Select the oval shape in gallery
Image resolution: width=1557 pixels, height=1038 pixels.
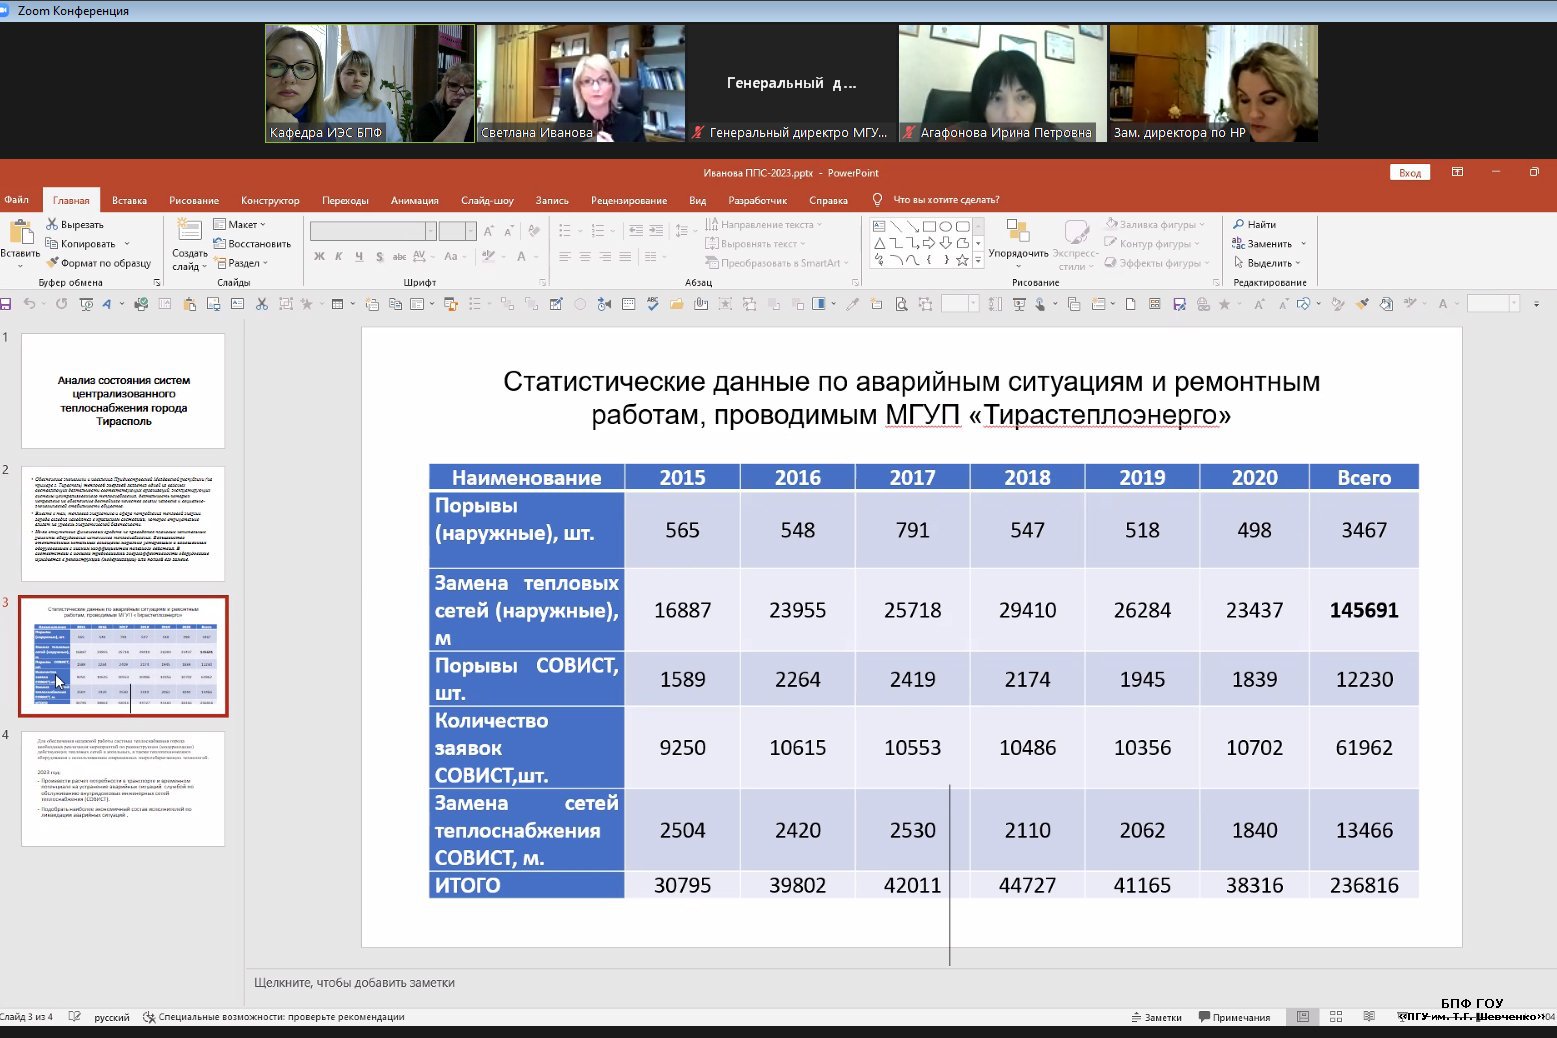(x=945, y=227)
